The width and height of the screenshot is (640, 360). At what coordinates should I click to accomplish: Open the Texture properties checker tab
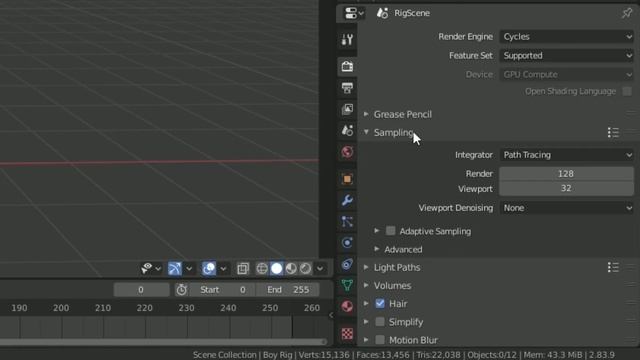coord(347,333)
